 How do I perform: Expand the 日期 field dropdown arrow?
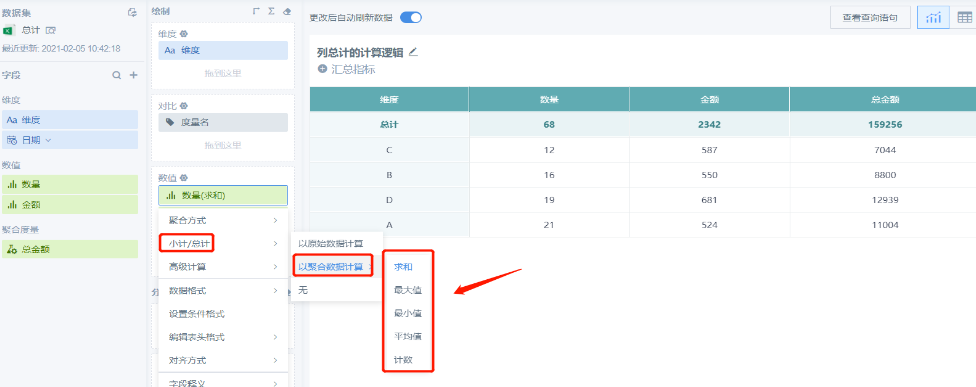click(x=49, y=141)
